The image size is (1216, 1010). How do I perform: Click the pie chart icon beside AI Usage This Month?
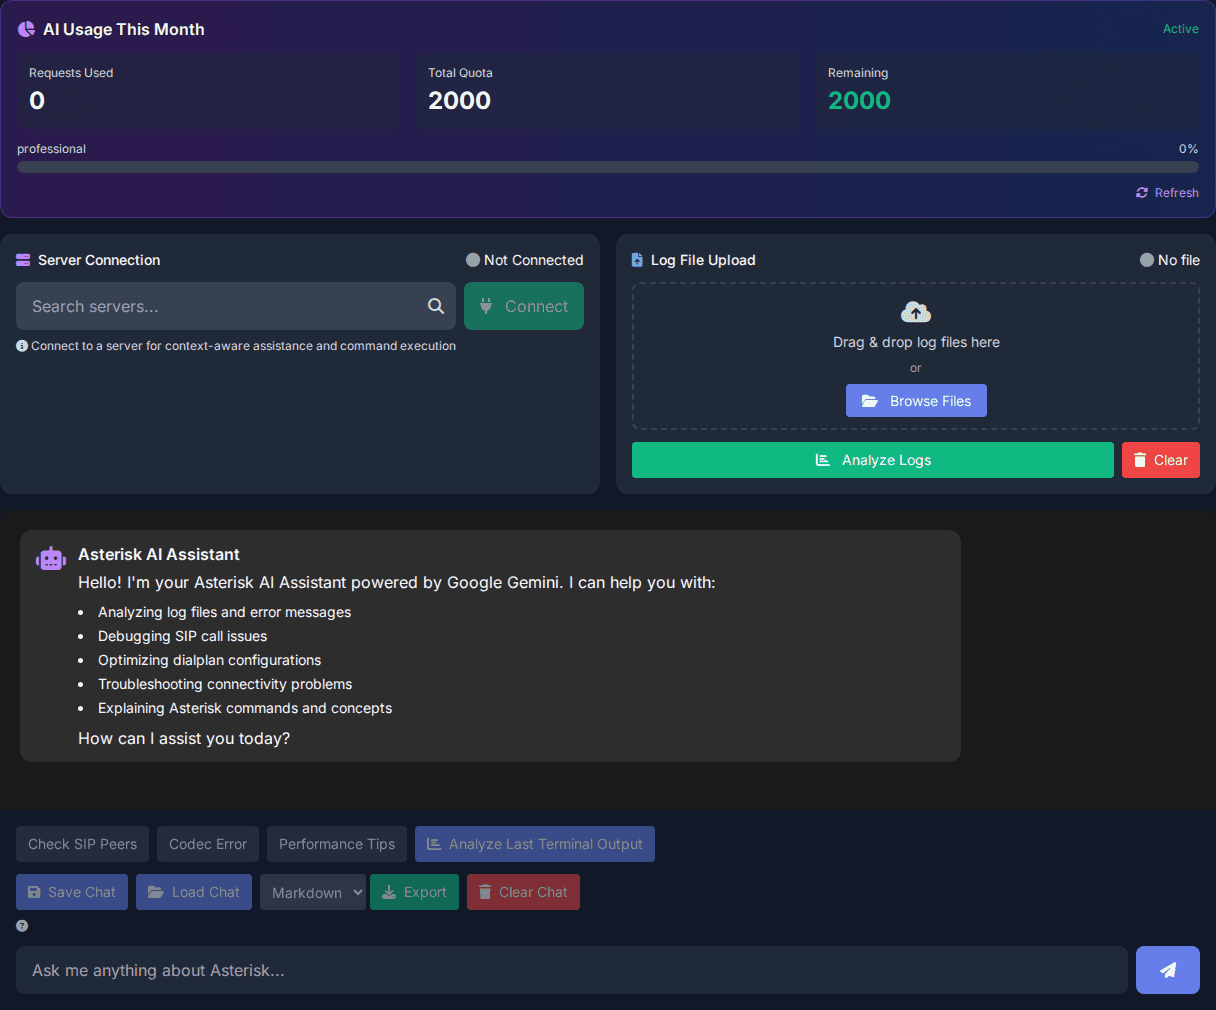[x=25, y=29]
